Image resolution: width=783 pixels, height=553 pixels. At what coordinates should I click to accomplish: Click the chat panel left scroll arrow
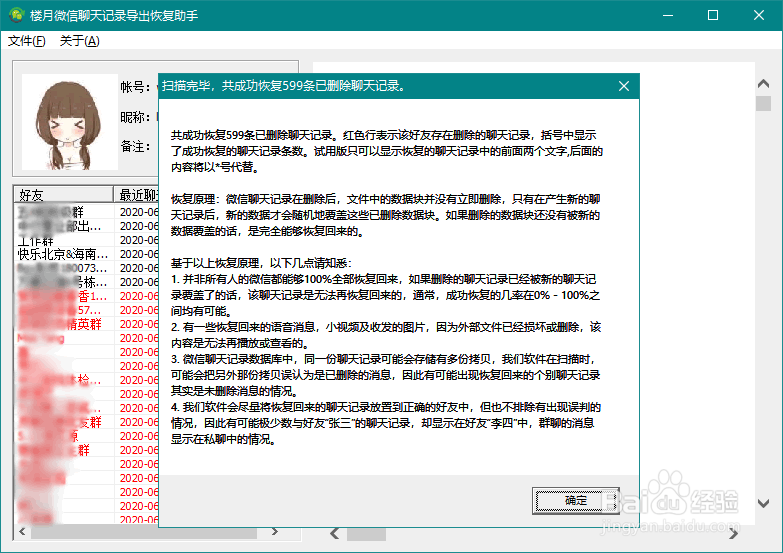(335, 534)
